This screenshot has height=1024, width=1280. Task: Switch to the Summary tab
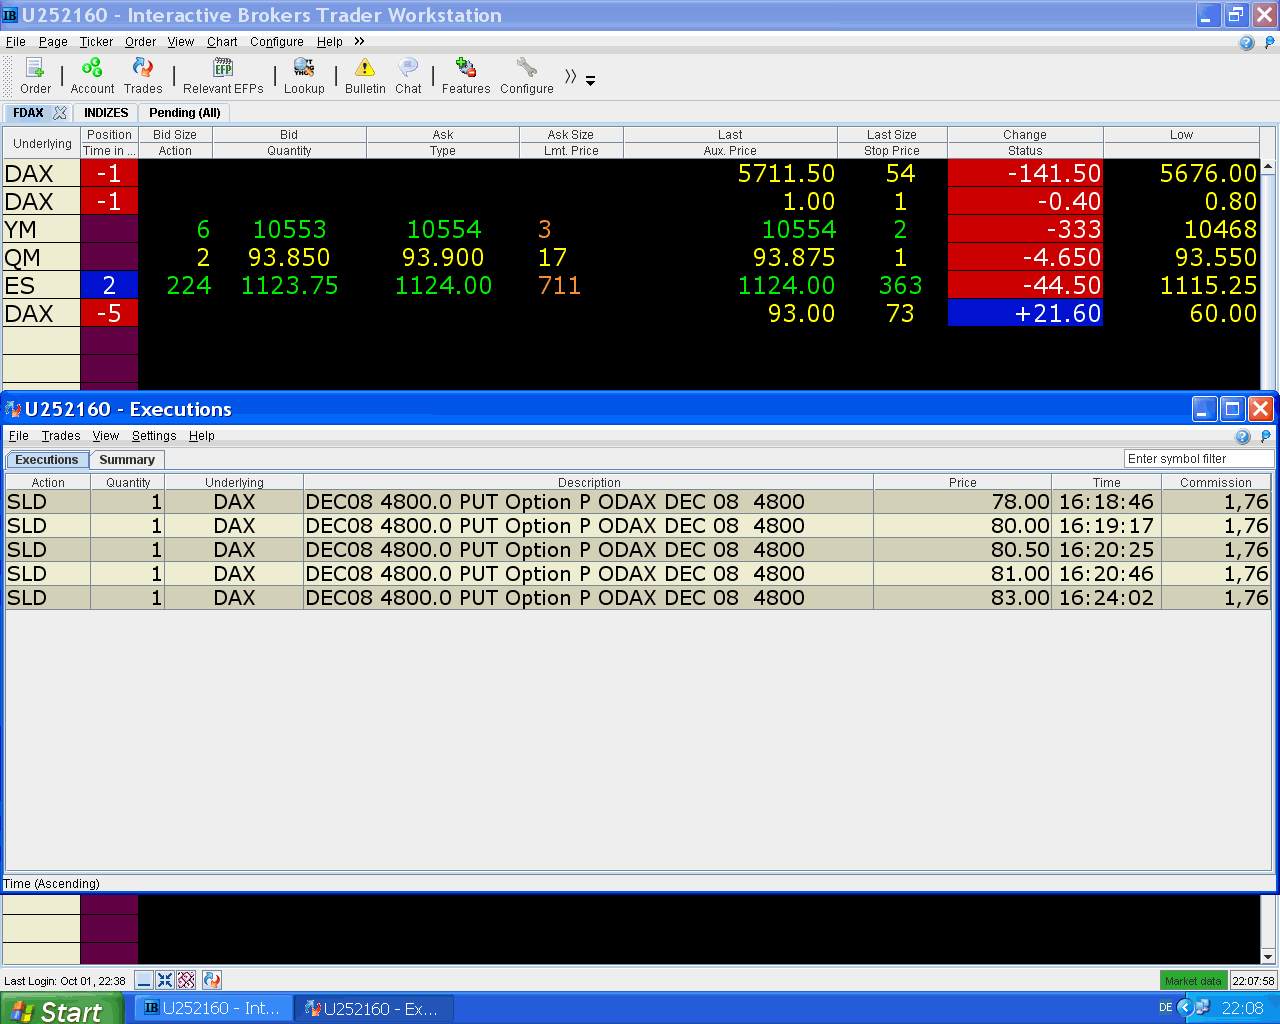pyautogui.click(x=127, y=460)
